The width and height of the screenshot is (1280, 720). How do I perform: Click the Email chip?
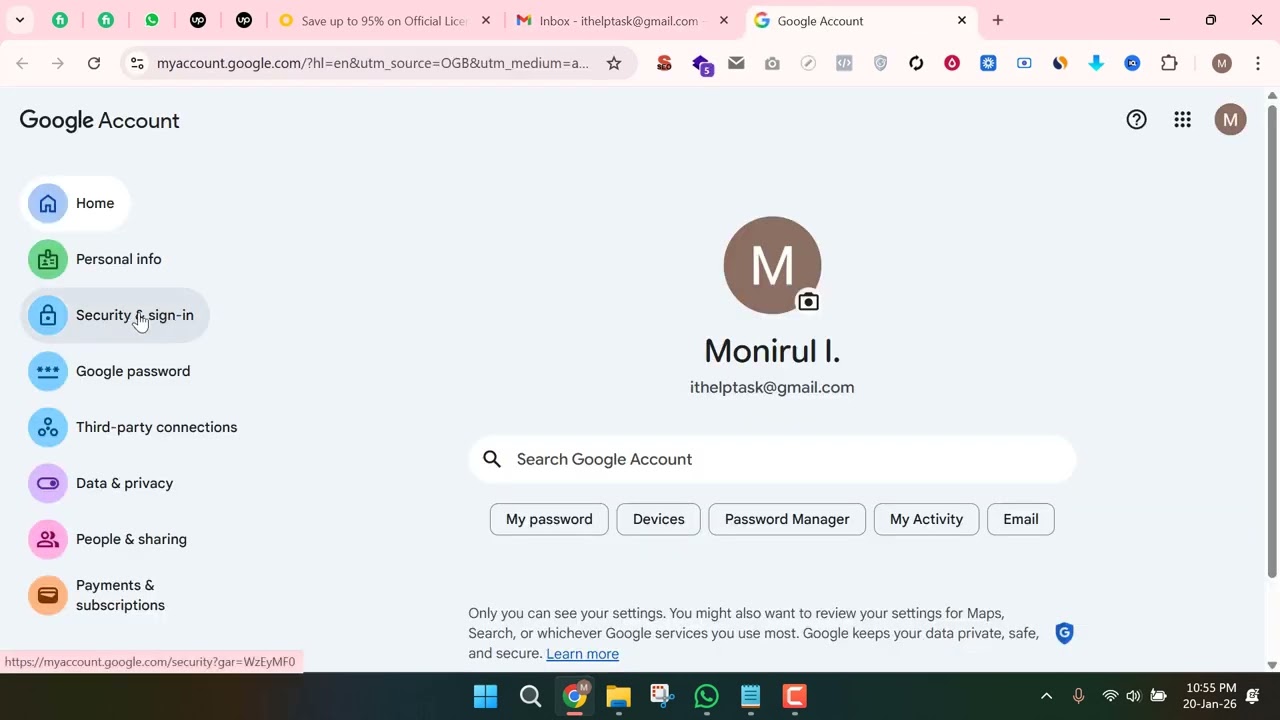coord(1021,519)
